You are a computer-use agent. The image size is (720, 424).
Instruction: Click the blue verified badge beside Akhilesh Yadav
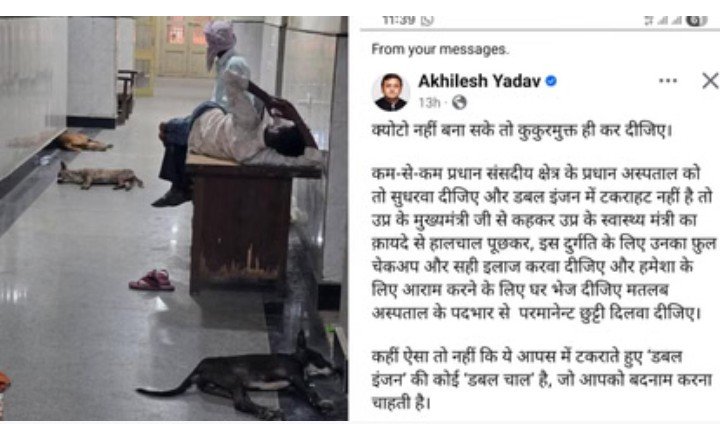pos(551,81)
